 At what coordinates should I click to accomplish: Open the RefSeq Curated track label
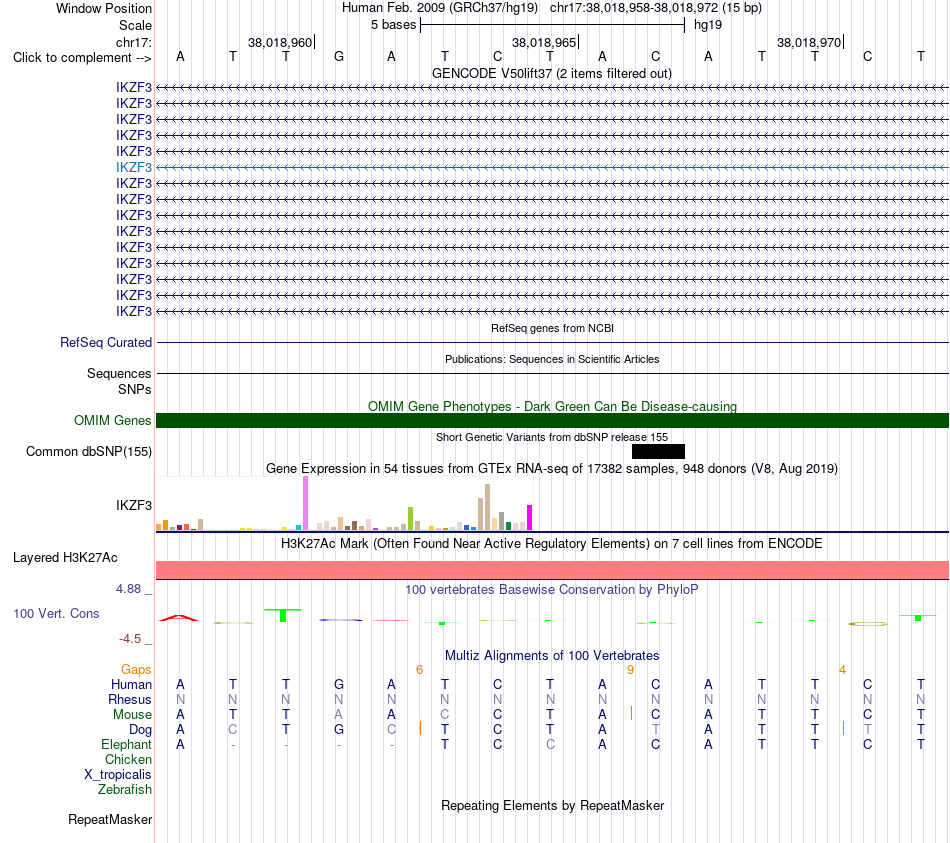(105, 342)
